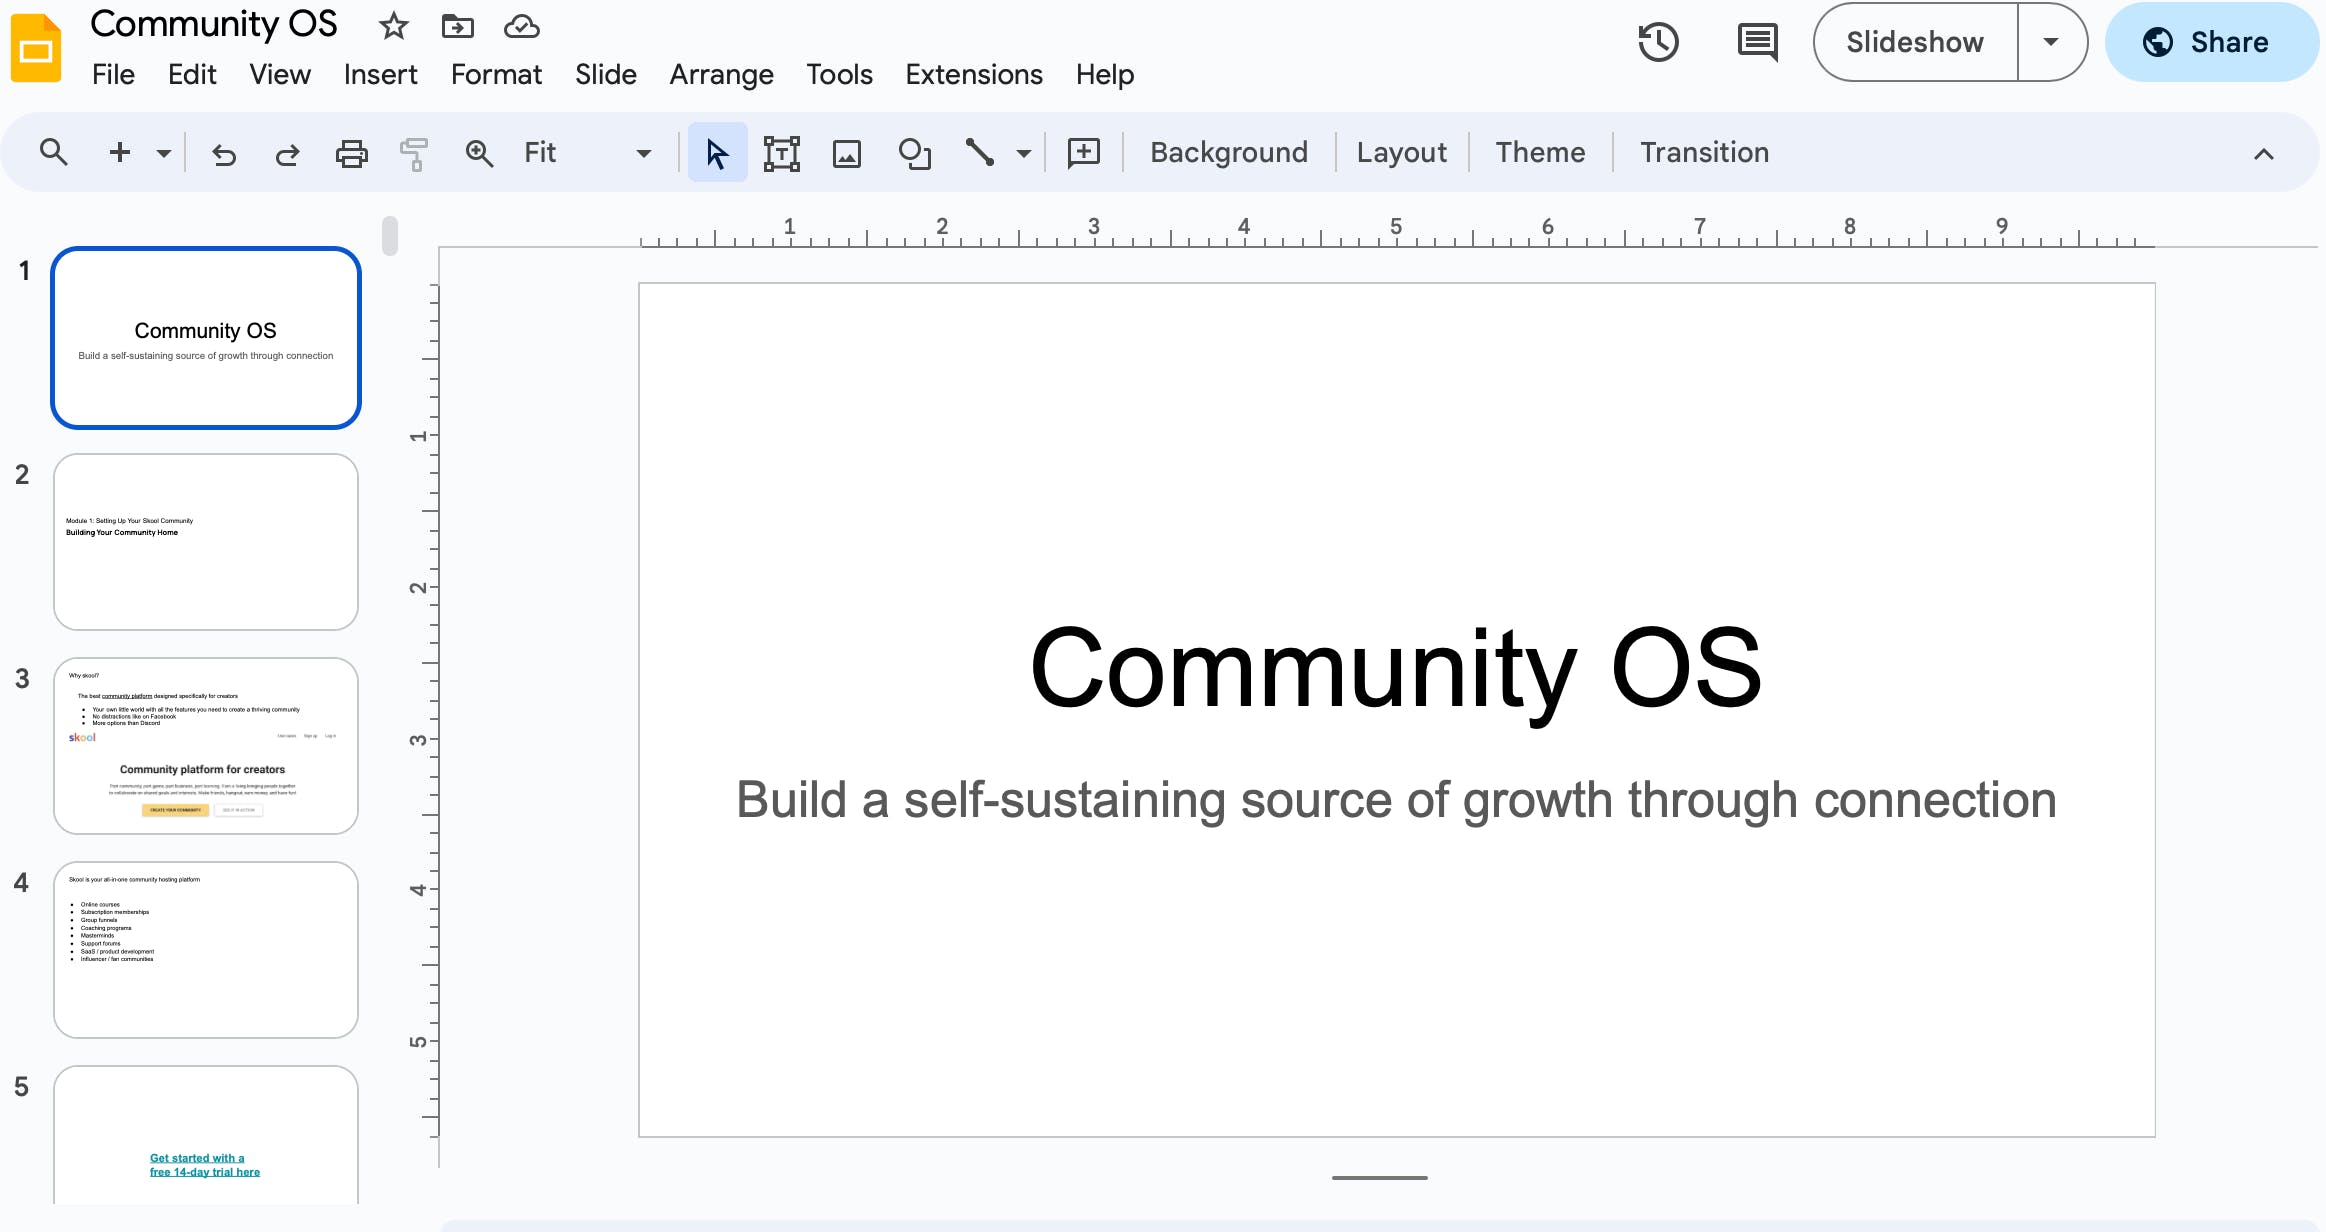Click the Undo icon
This screenshot has height=1232, width=2326.
pos(224,152)
